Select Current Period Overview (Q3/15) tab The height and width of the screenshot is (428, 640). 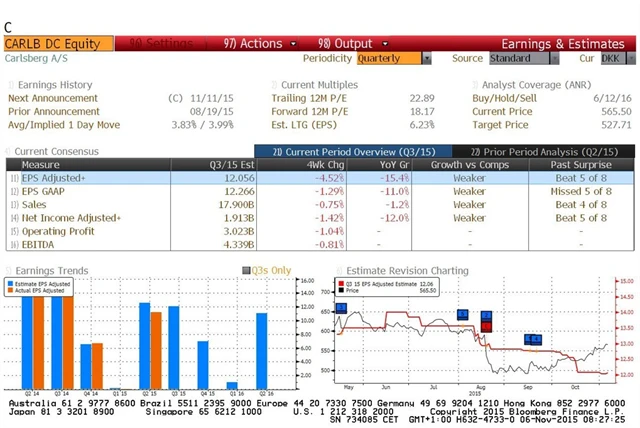click(338, 151)
